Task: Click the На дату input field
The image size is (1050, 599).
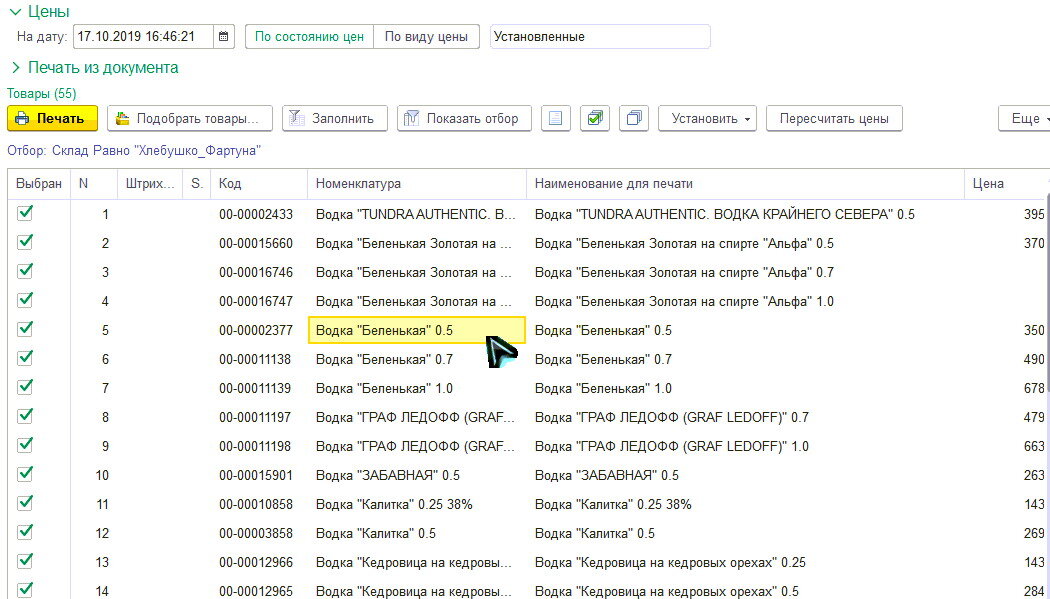Action: [x=144, y=37]
